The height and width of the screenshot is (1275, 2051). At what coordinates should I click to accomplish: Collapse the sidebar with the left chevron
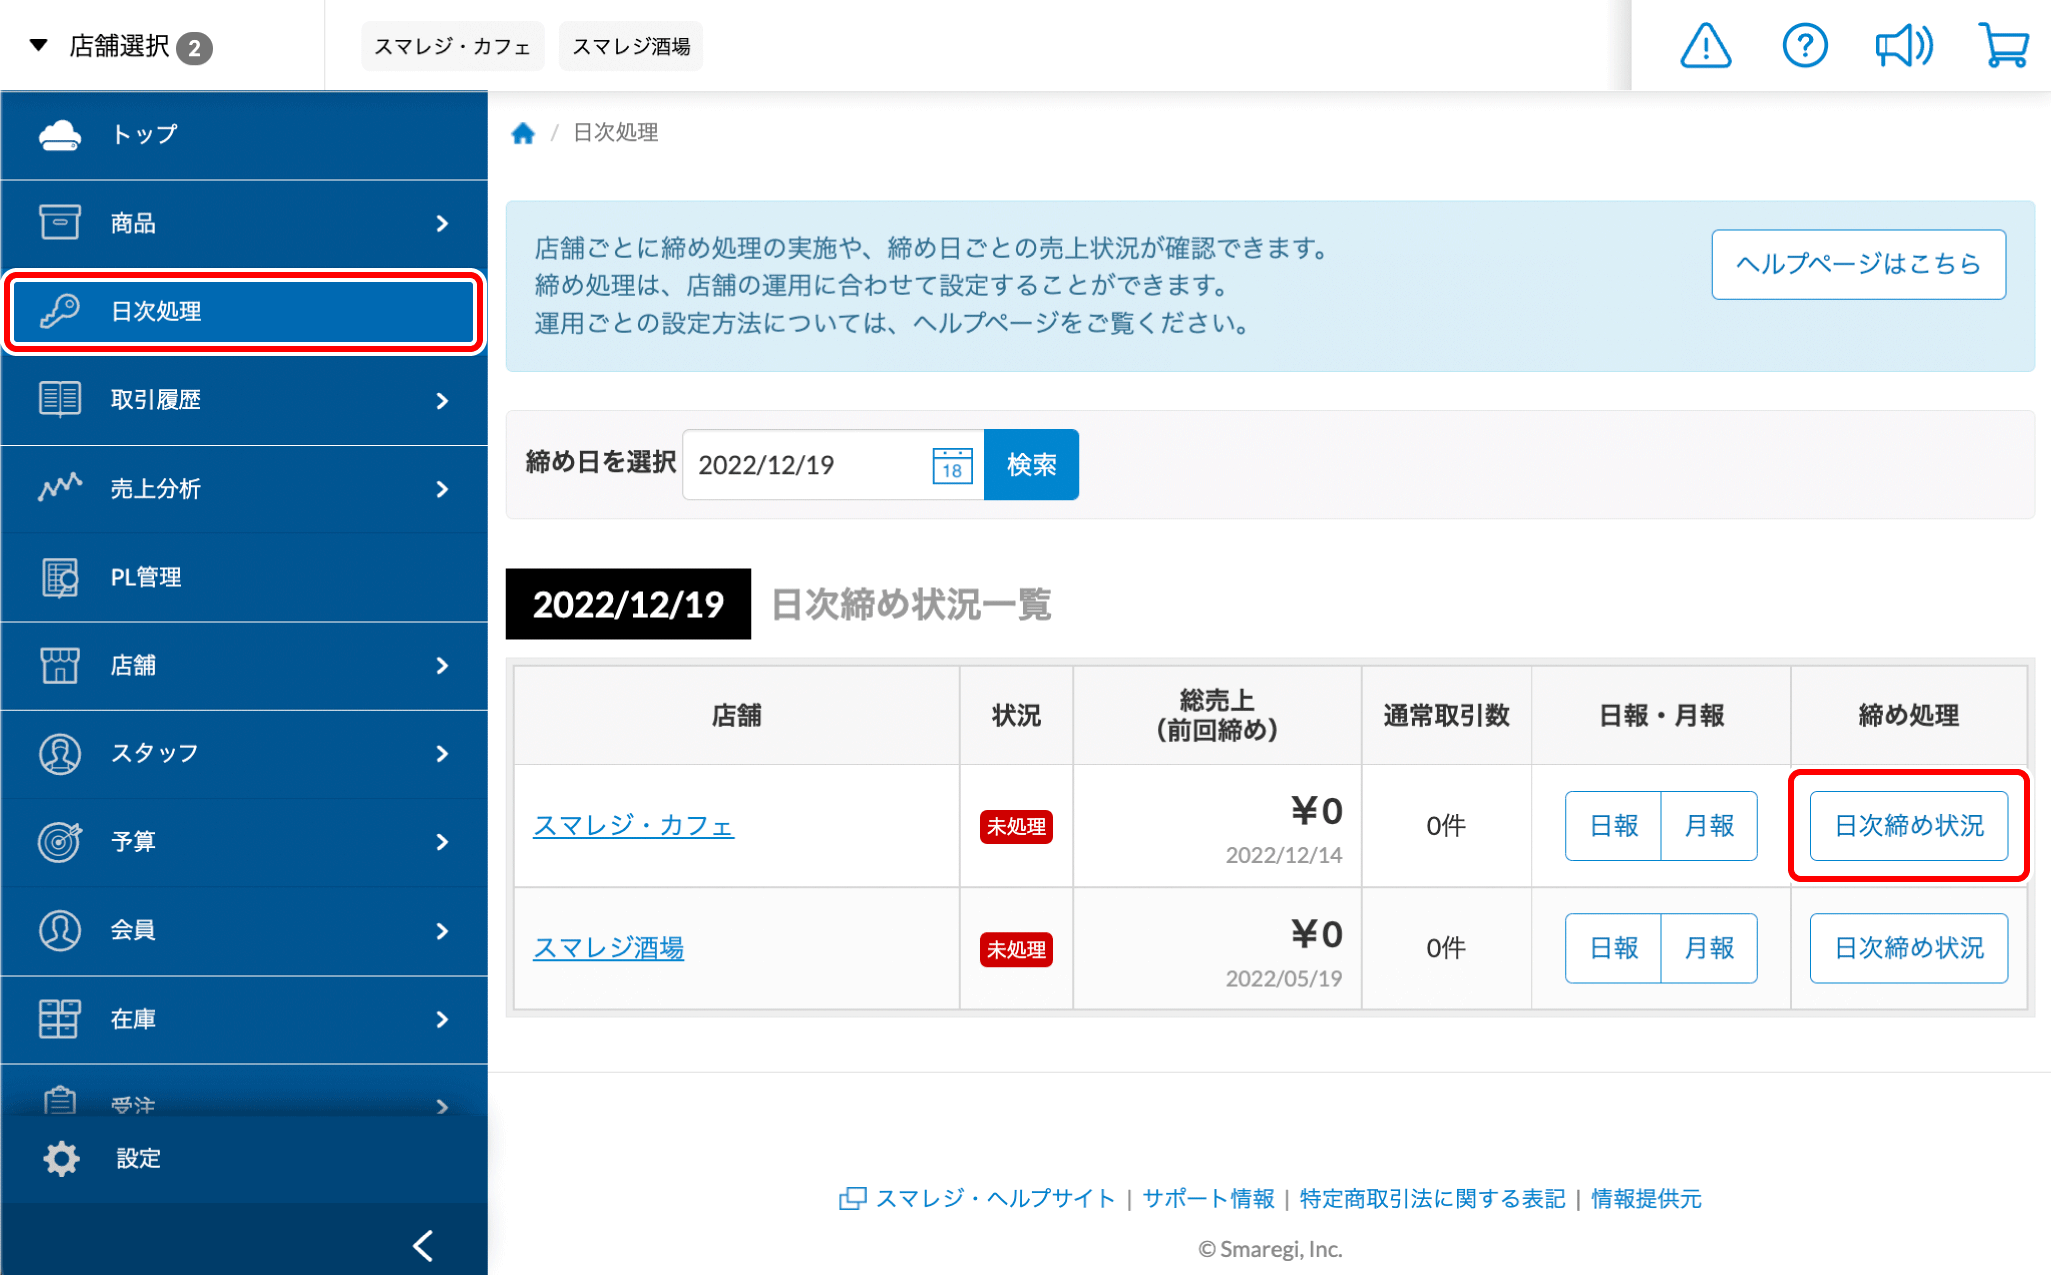[x=423, y=1245]
